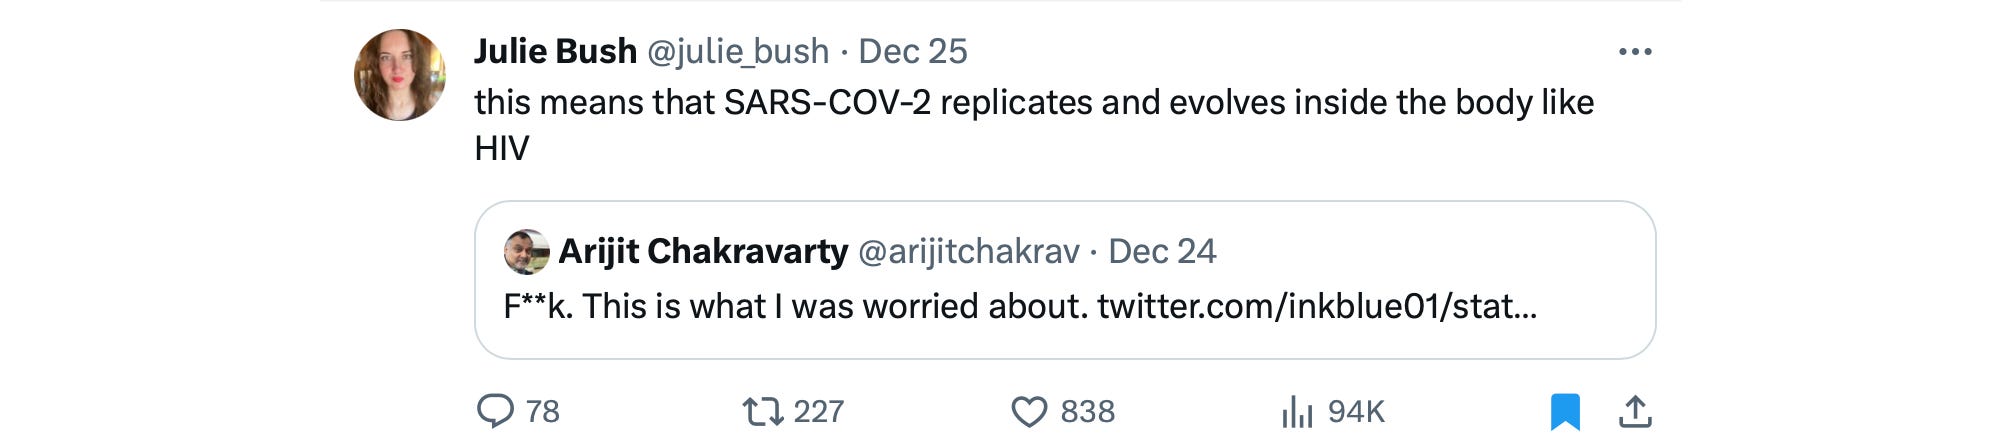Like the tweet with the heart icon
2002x448 pixels.
(1029, 411)
